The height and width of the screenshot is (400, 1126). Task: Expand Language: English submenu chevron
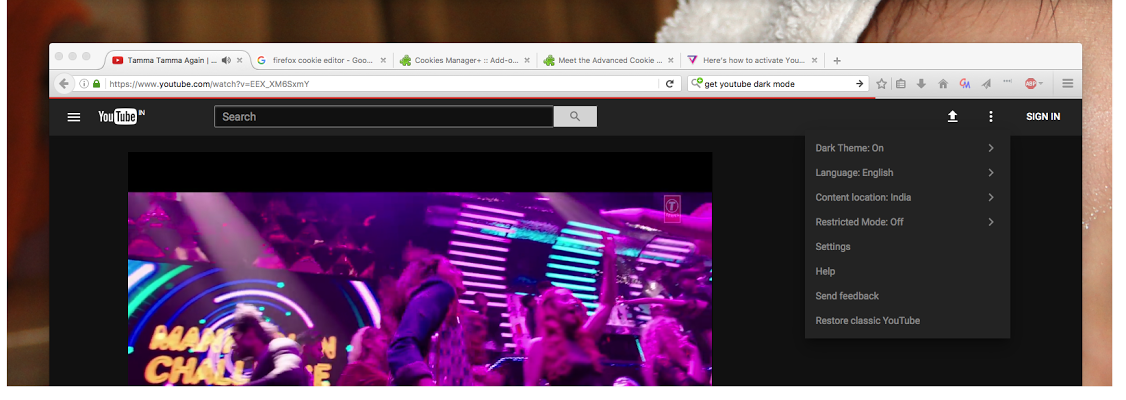[x=991, y=172]
